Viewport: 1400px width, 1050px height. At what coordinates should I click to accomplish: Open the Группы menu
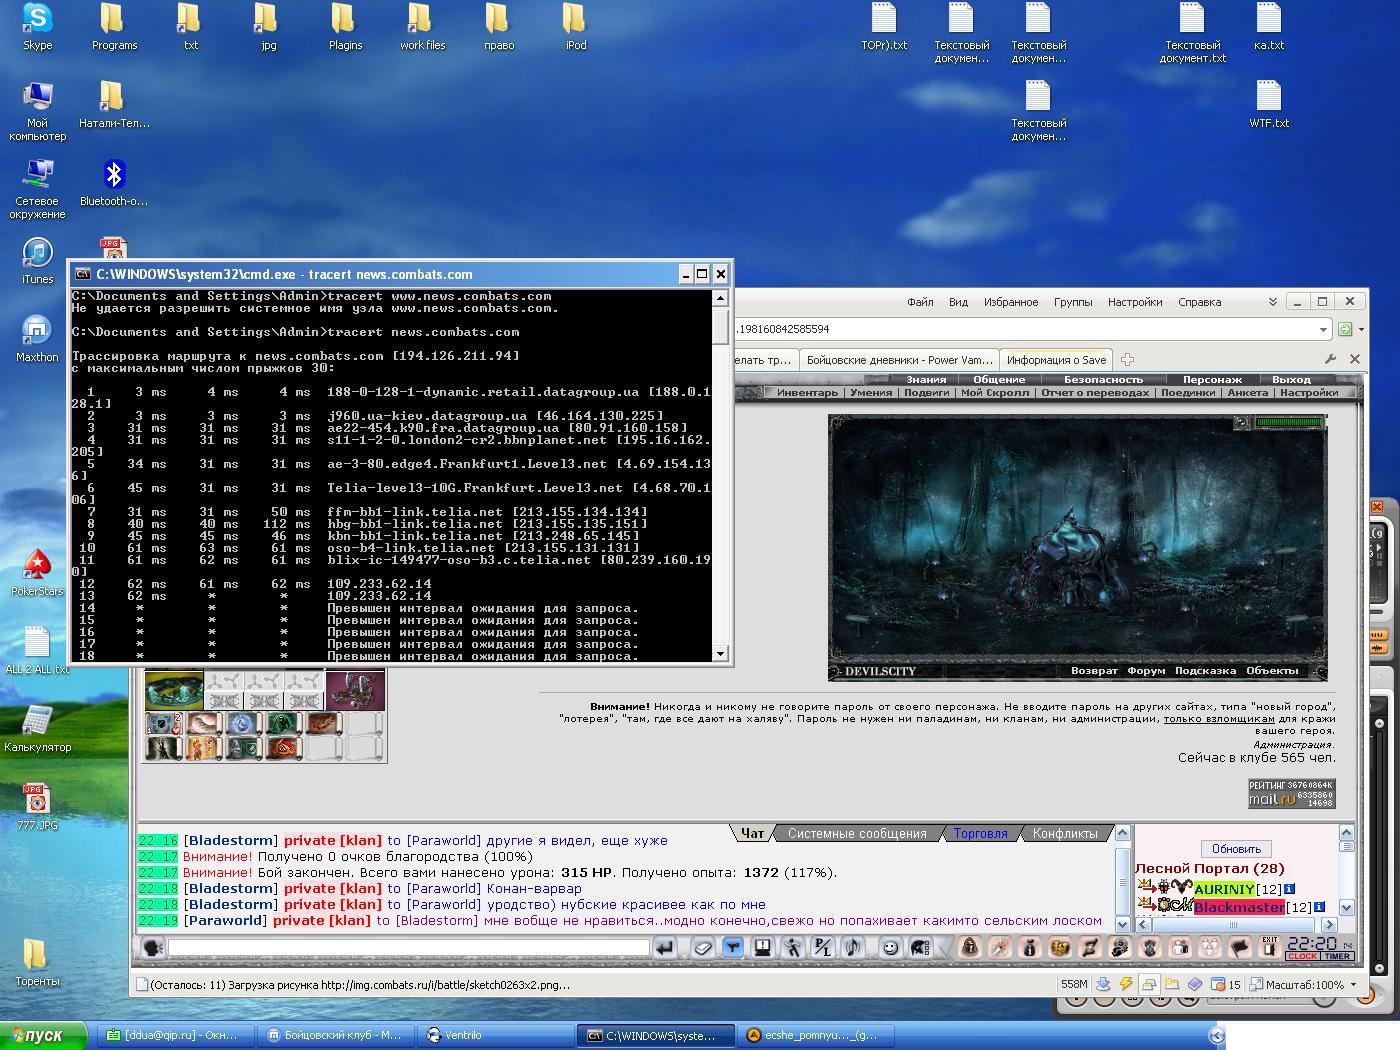pos(1073,302)
